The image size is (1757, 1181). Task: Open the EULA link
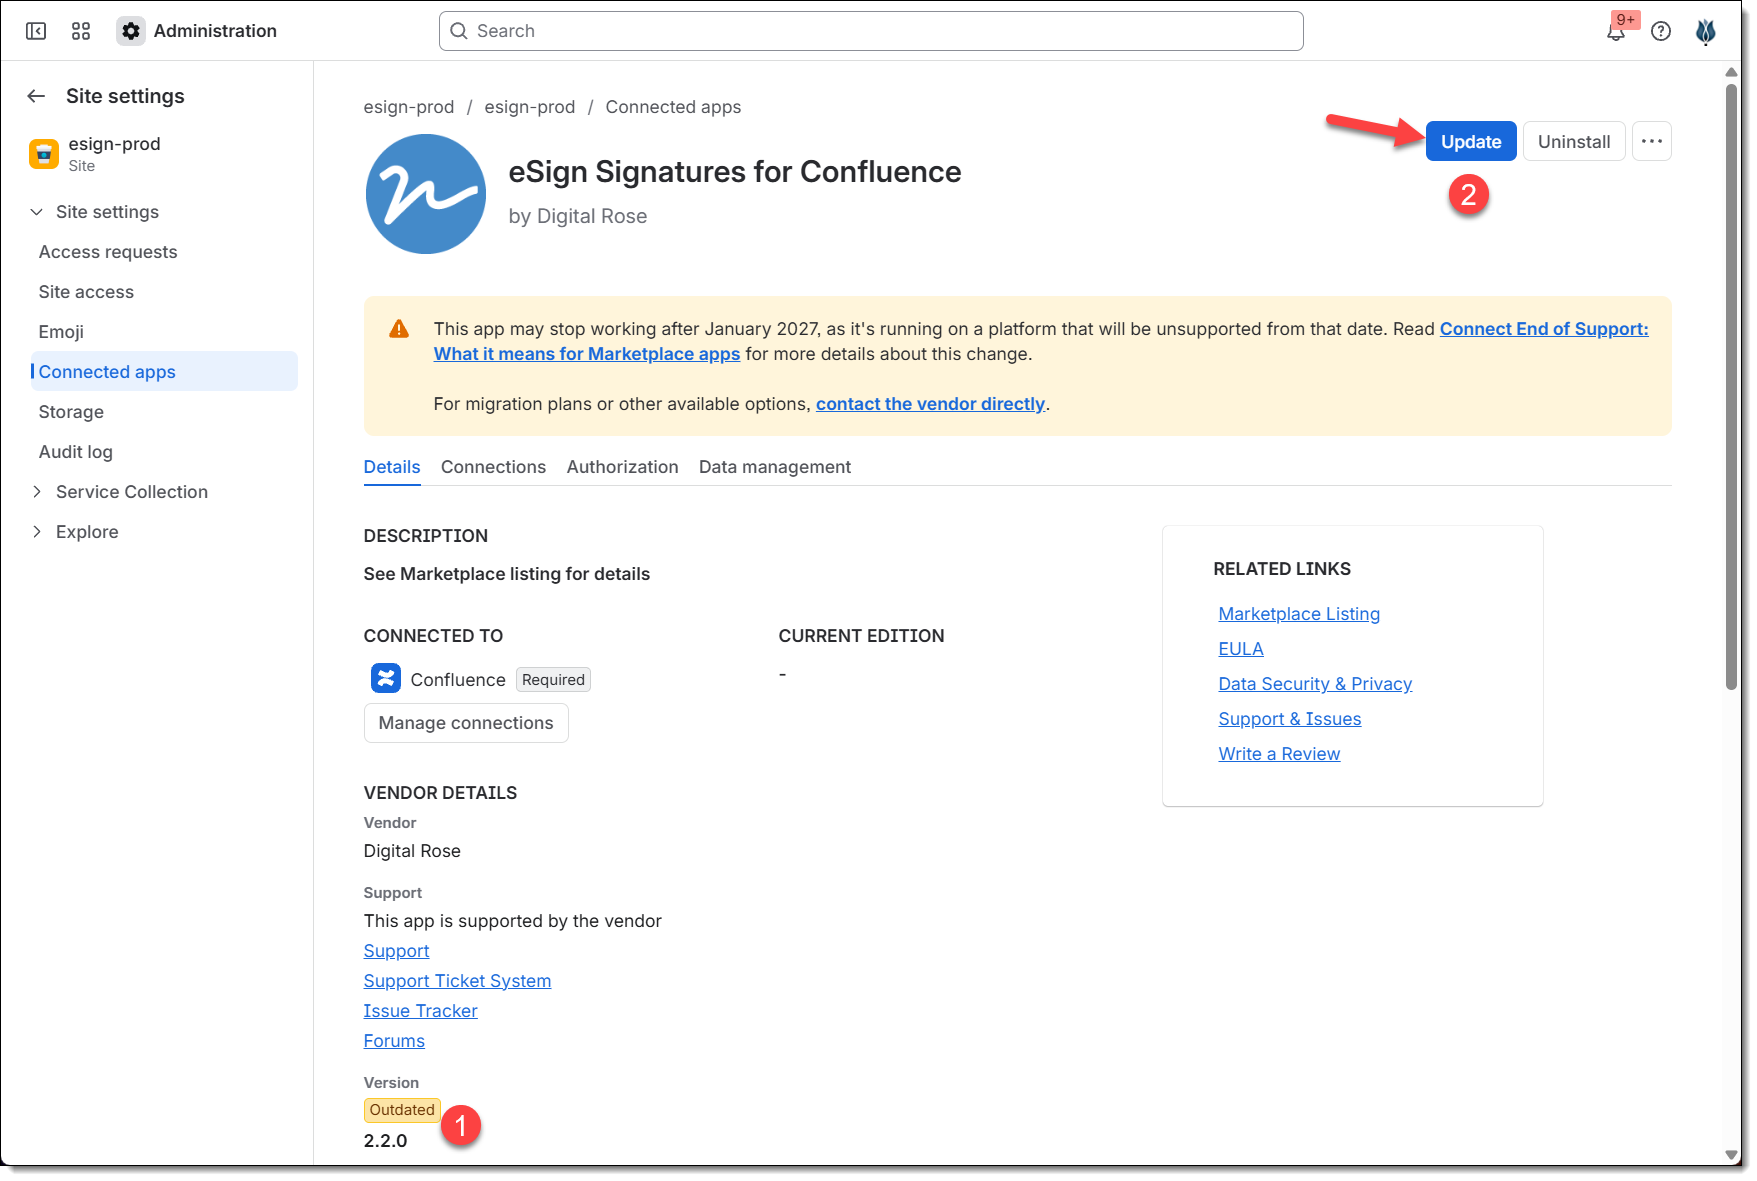coord(1241,649)
